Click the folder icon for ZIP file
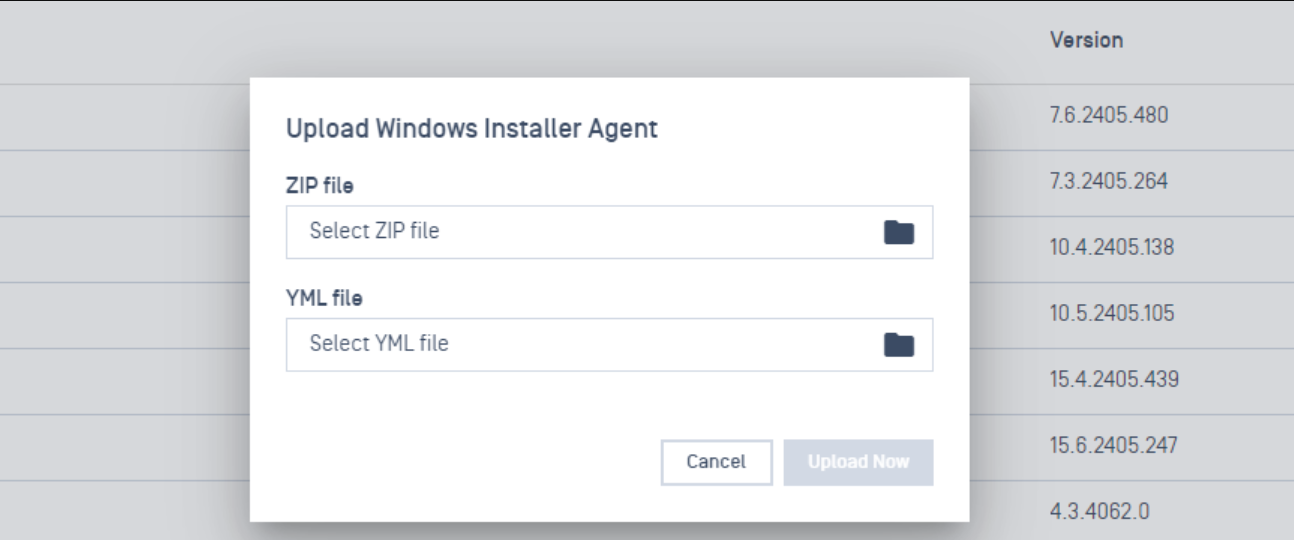The image size is (1294, 540). tap(899, 232)
